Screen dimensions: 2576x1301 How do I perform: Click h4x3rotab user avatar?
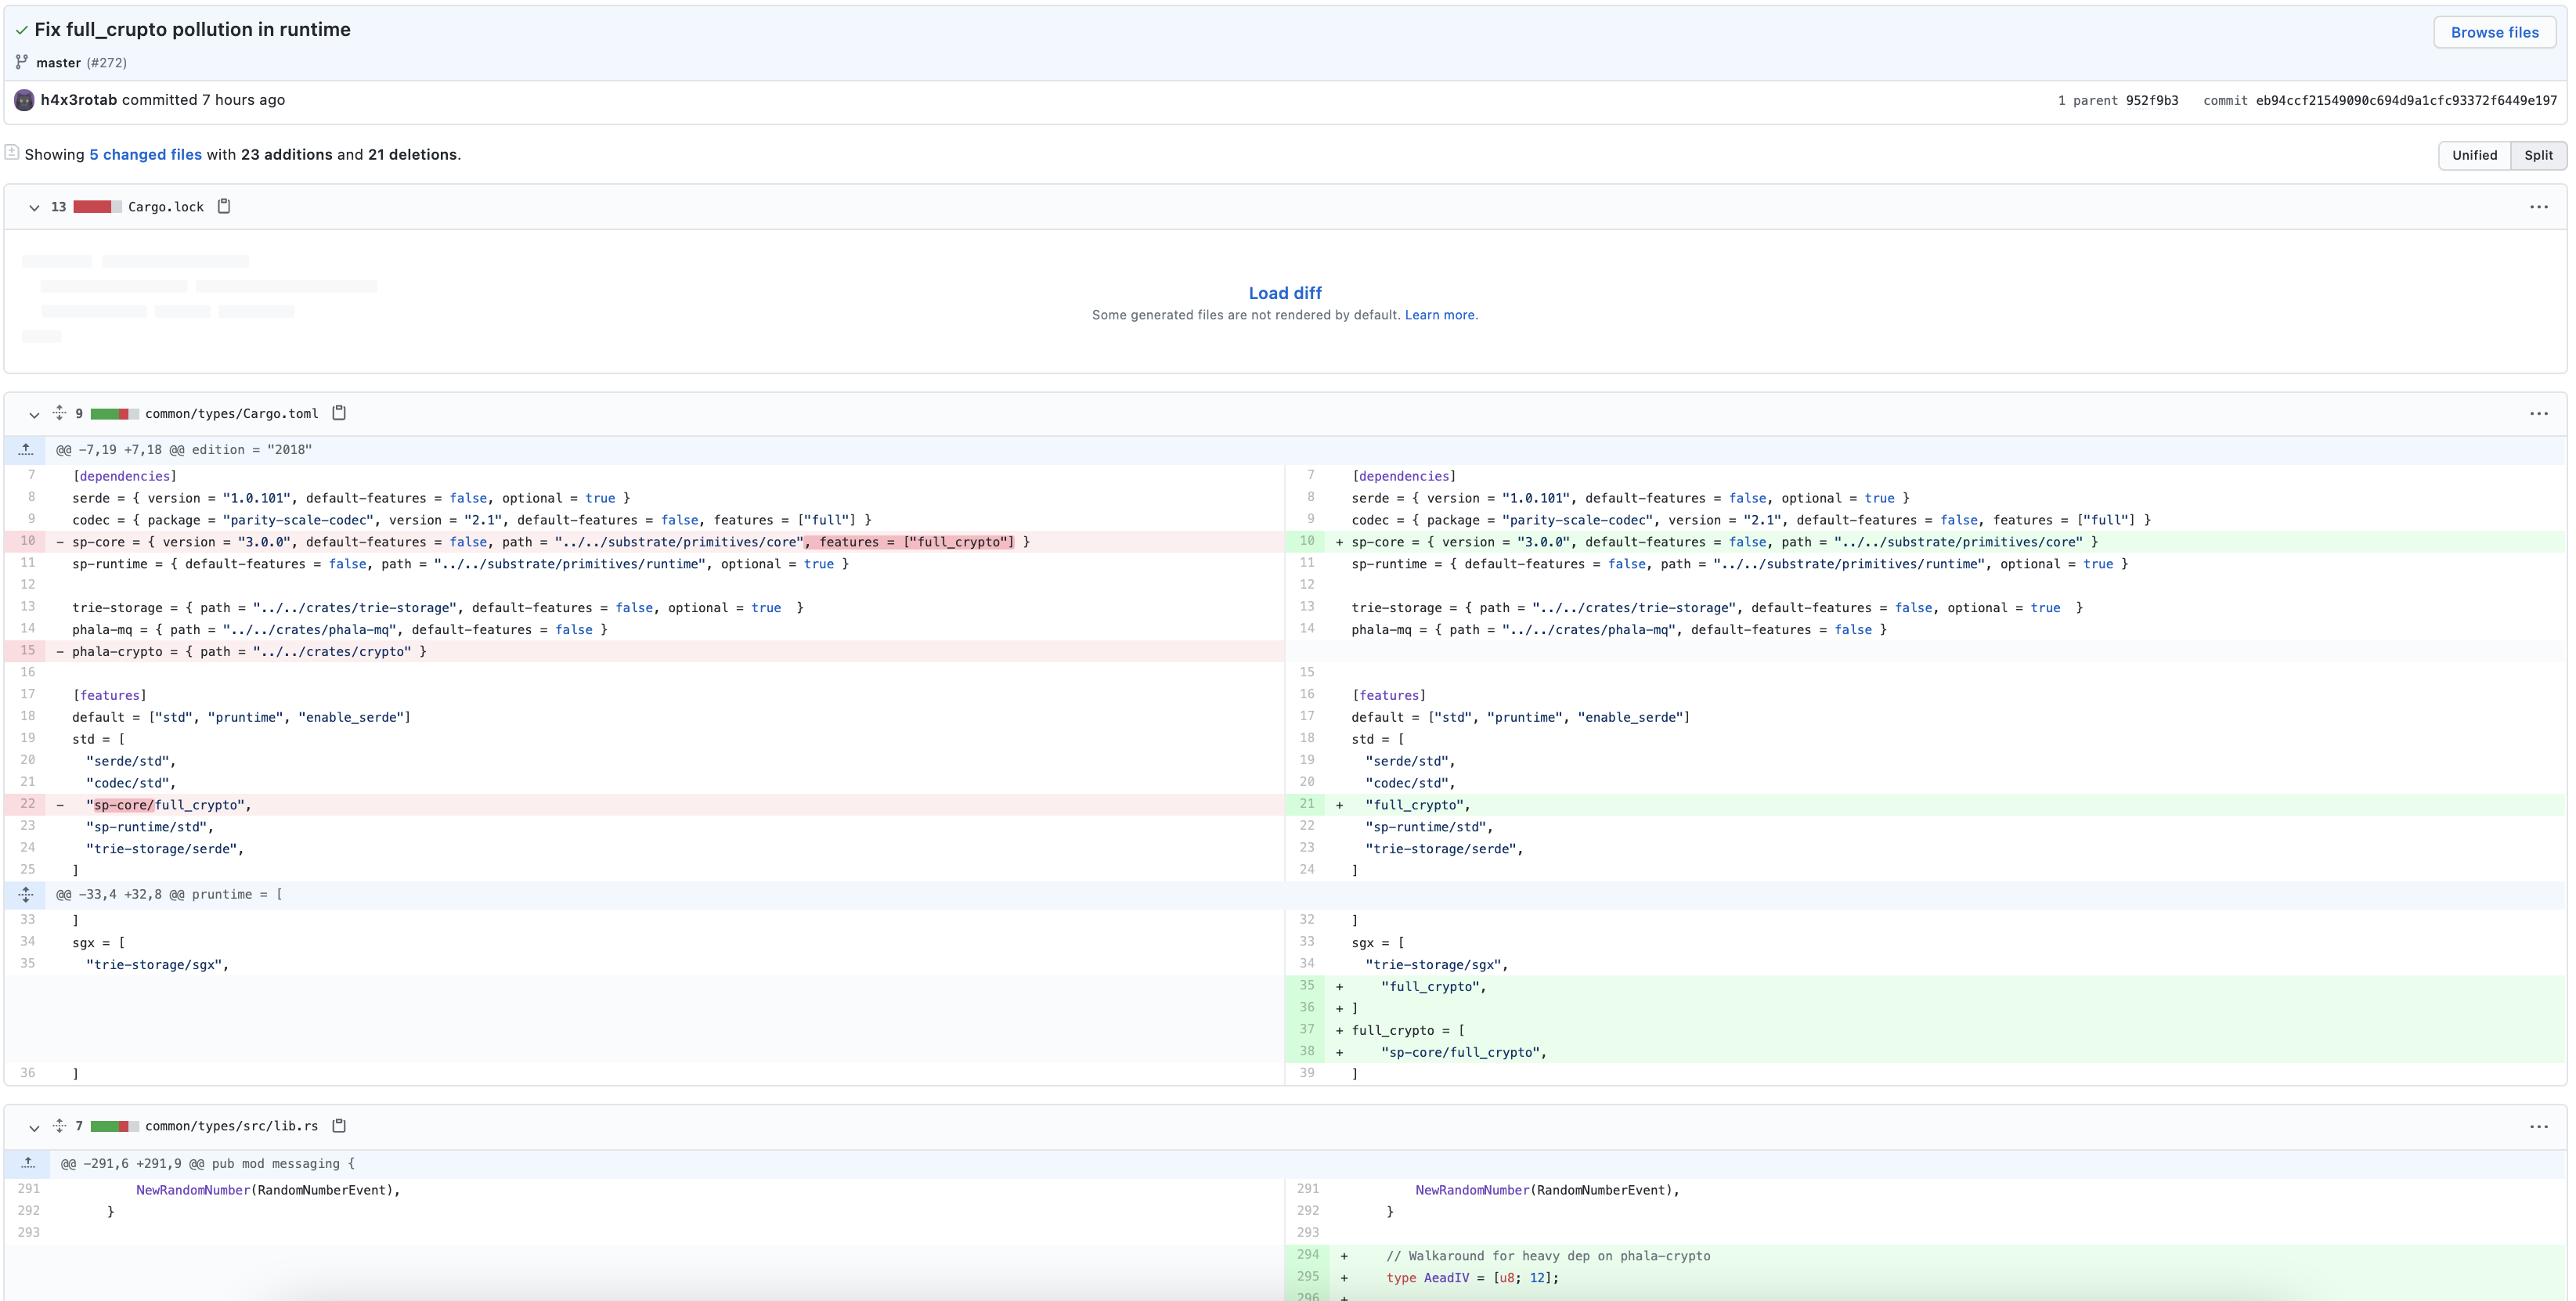pyautogui.click(x=24, y=100)
